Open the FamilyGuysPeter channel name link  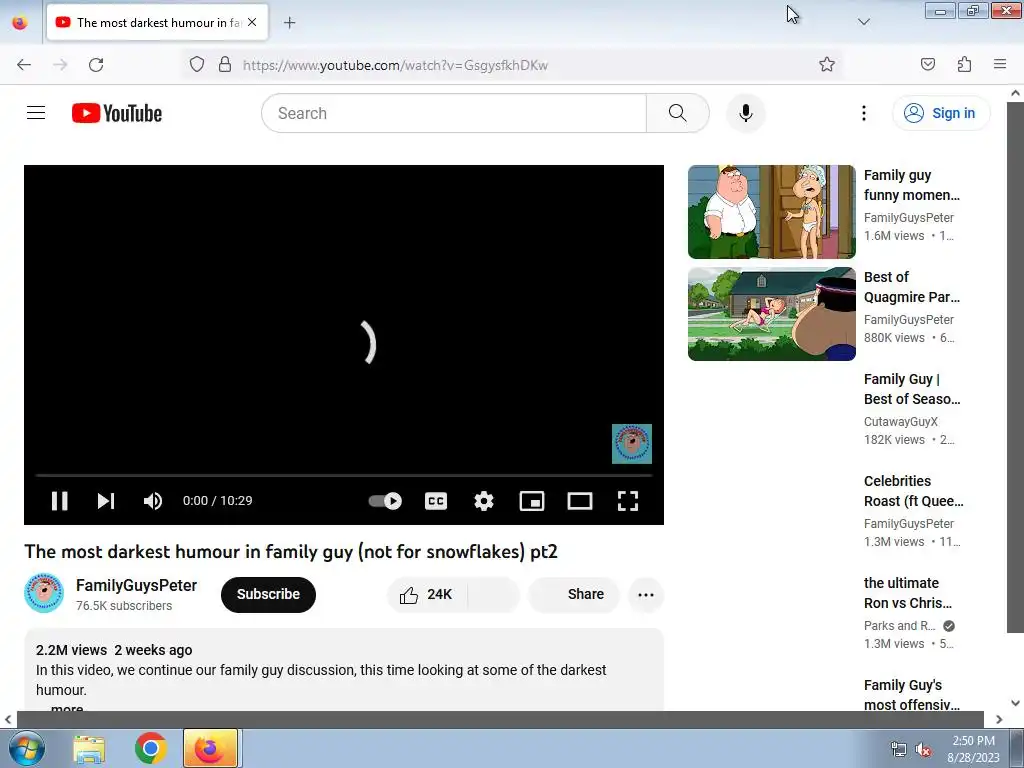(136, 585)
